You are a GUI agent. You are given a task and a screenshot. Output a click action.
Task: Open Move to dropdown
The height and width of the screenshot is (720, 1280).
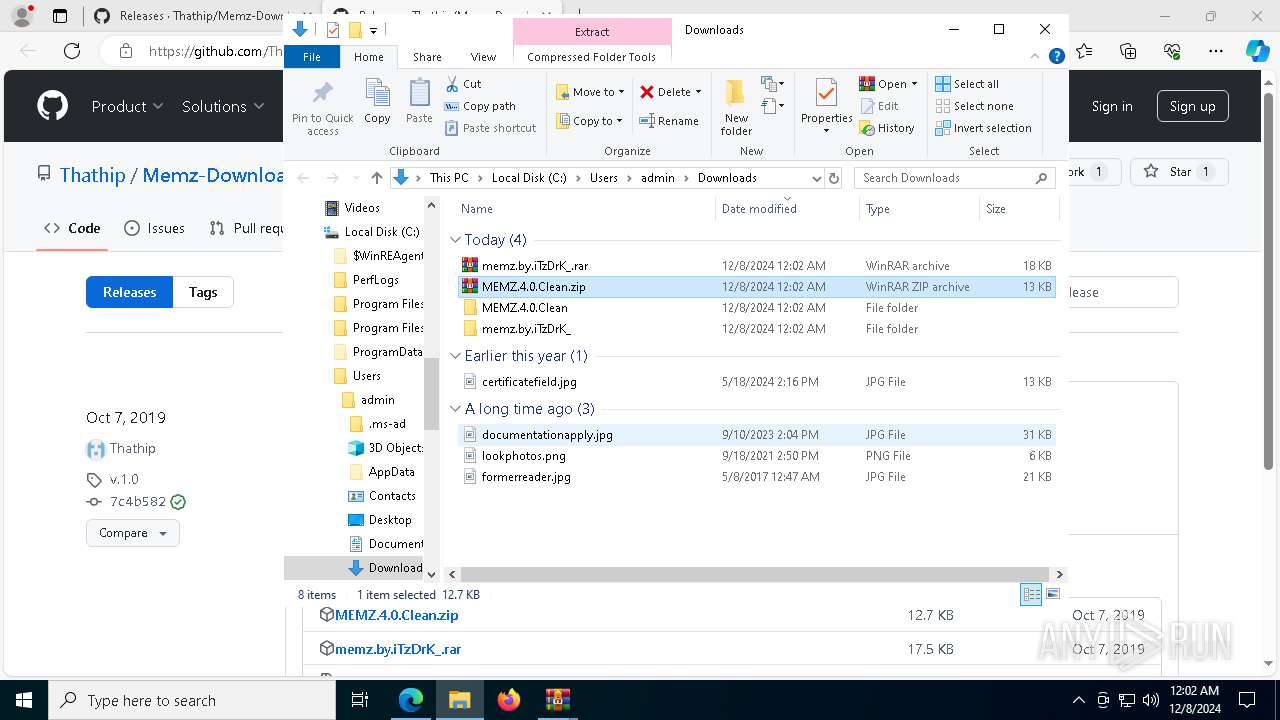pos(590,92)
